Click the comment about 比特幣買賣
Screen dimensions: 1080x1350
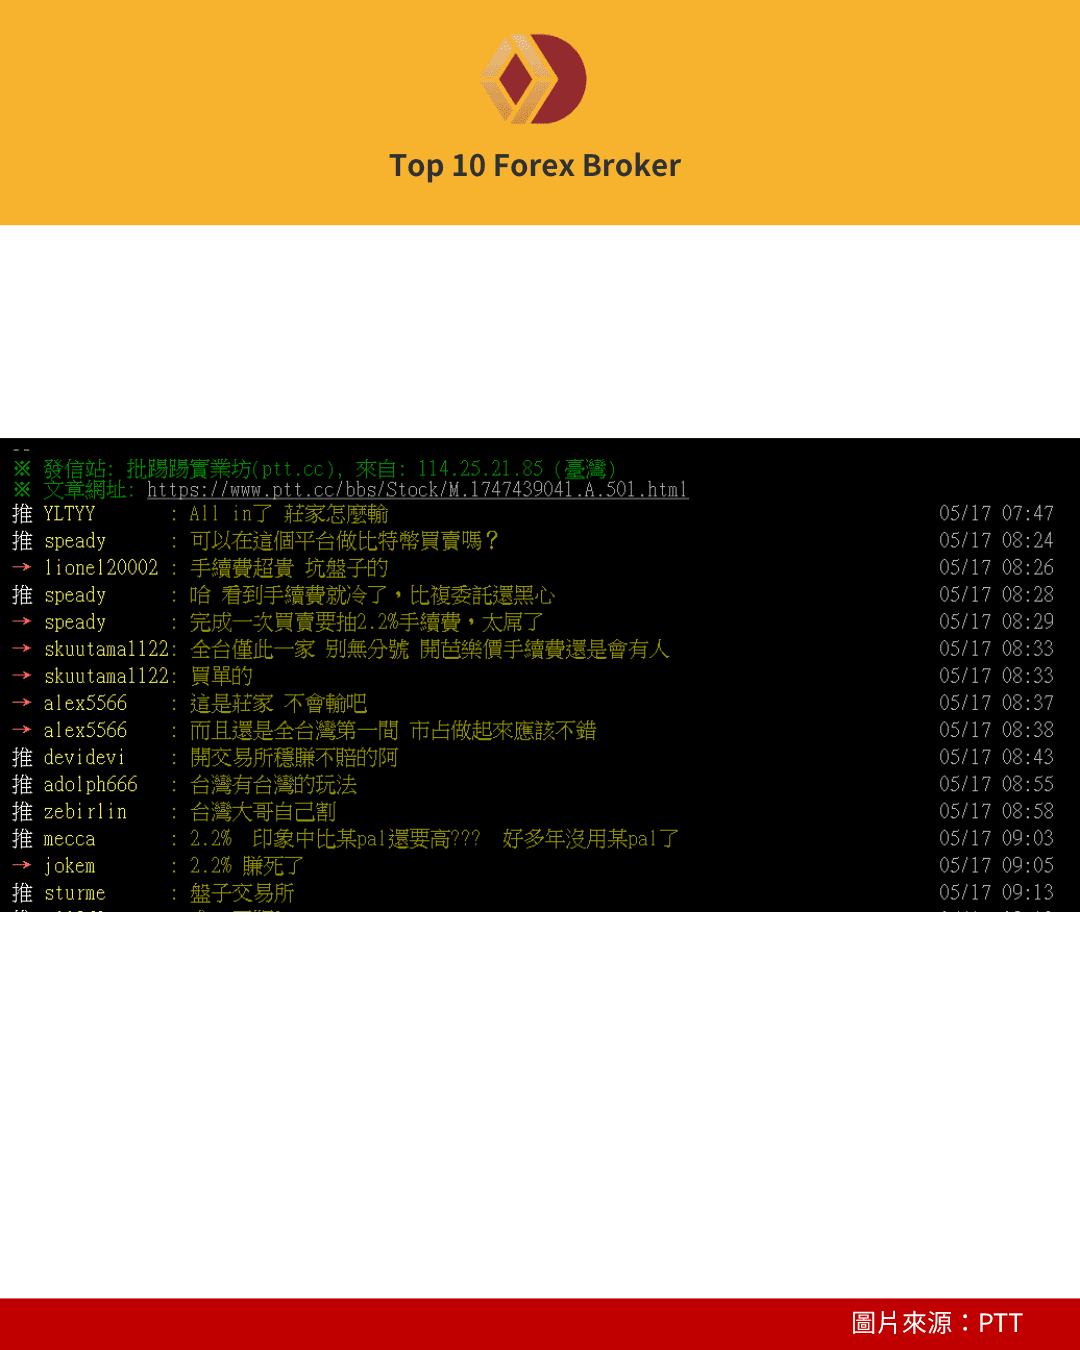click(x=340, y=540)
